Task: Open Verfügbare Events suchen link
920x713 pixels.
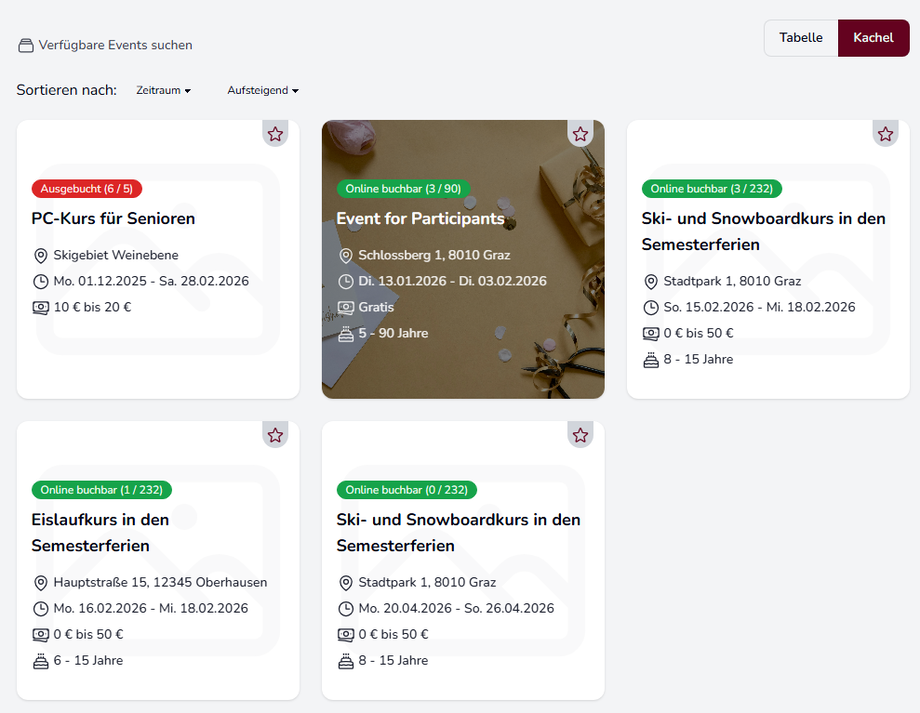Action: click(x=115, y=46)
